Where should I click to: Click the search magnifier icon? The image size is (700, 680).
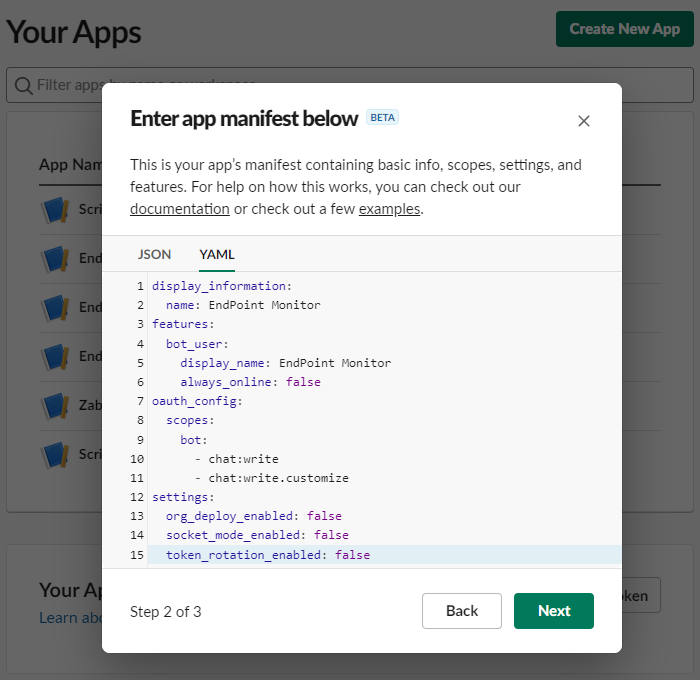(x=23, y=85)
